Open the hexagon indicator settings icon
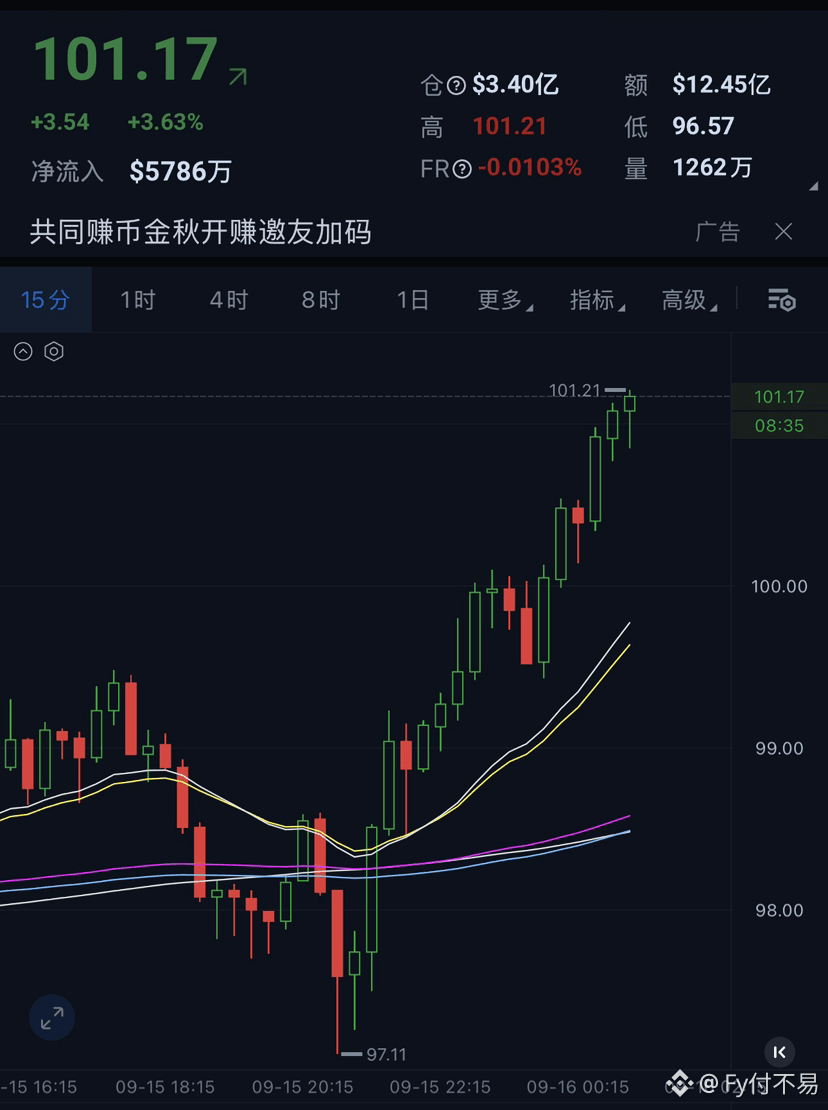The width and height of the screenshot is (828, 1110). (54, 351)
